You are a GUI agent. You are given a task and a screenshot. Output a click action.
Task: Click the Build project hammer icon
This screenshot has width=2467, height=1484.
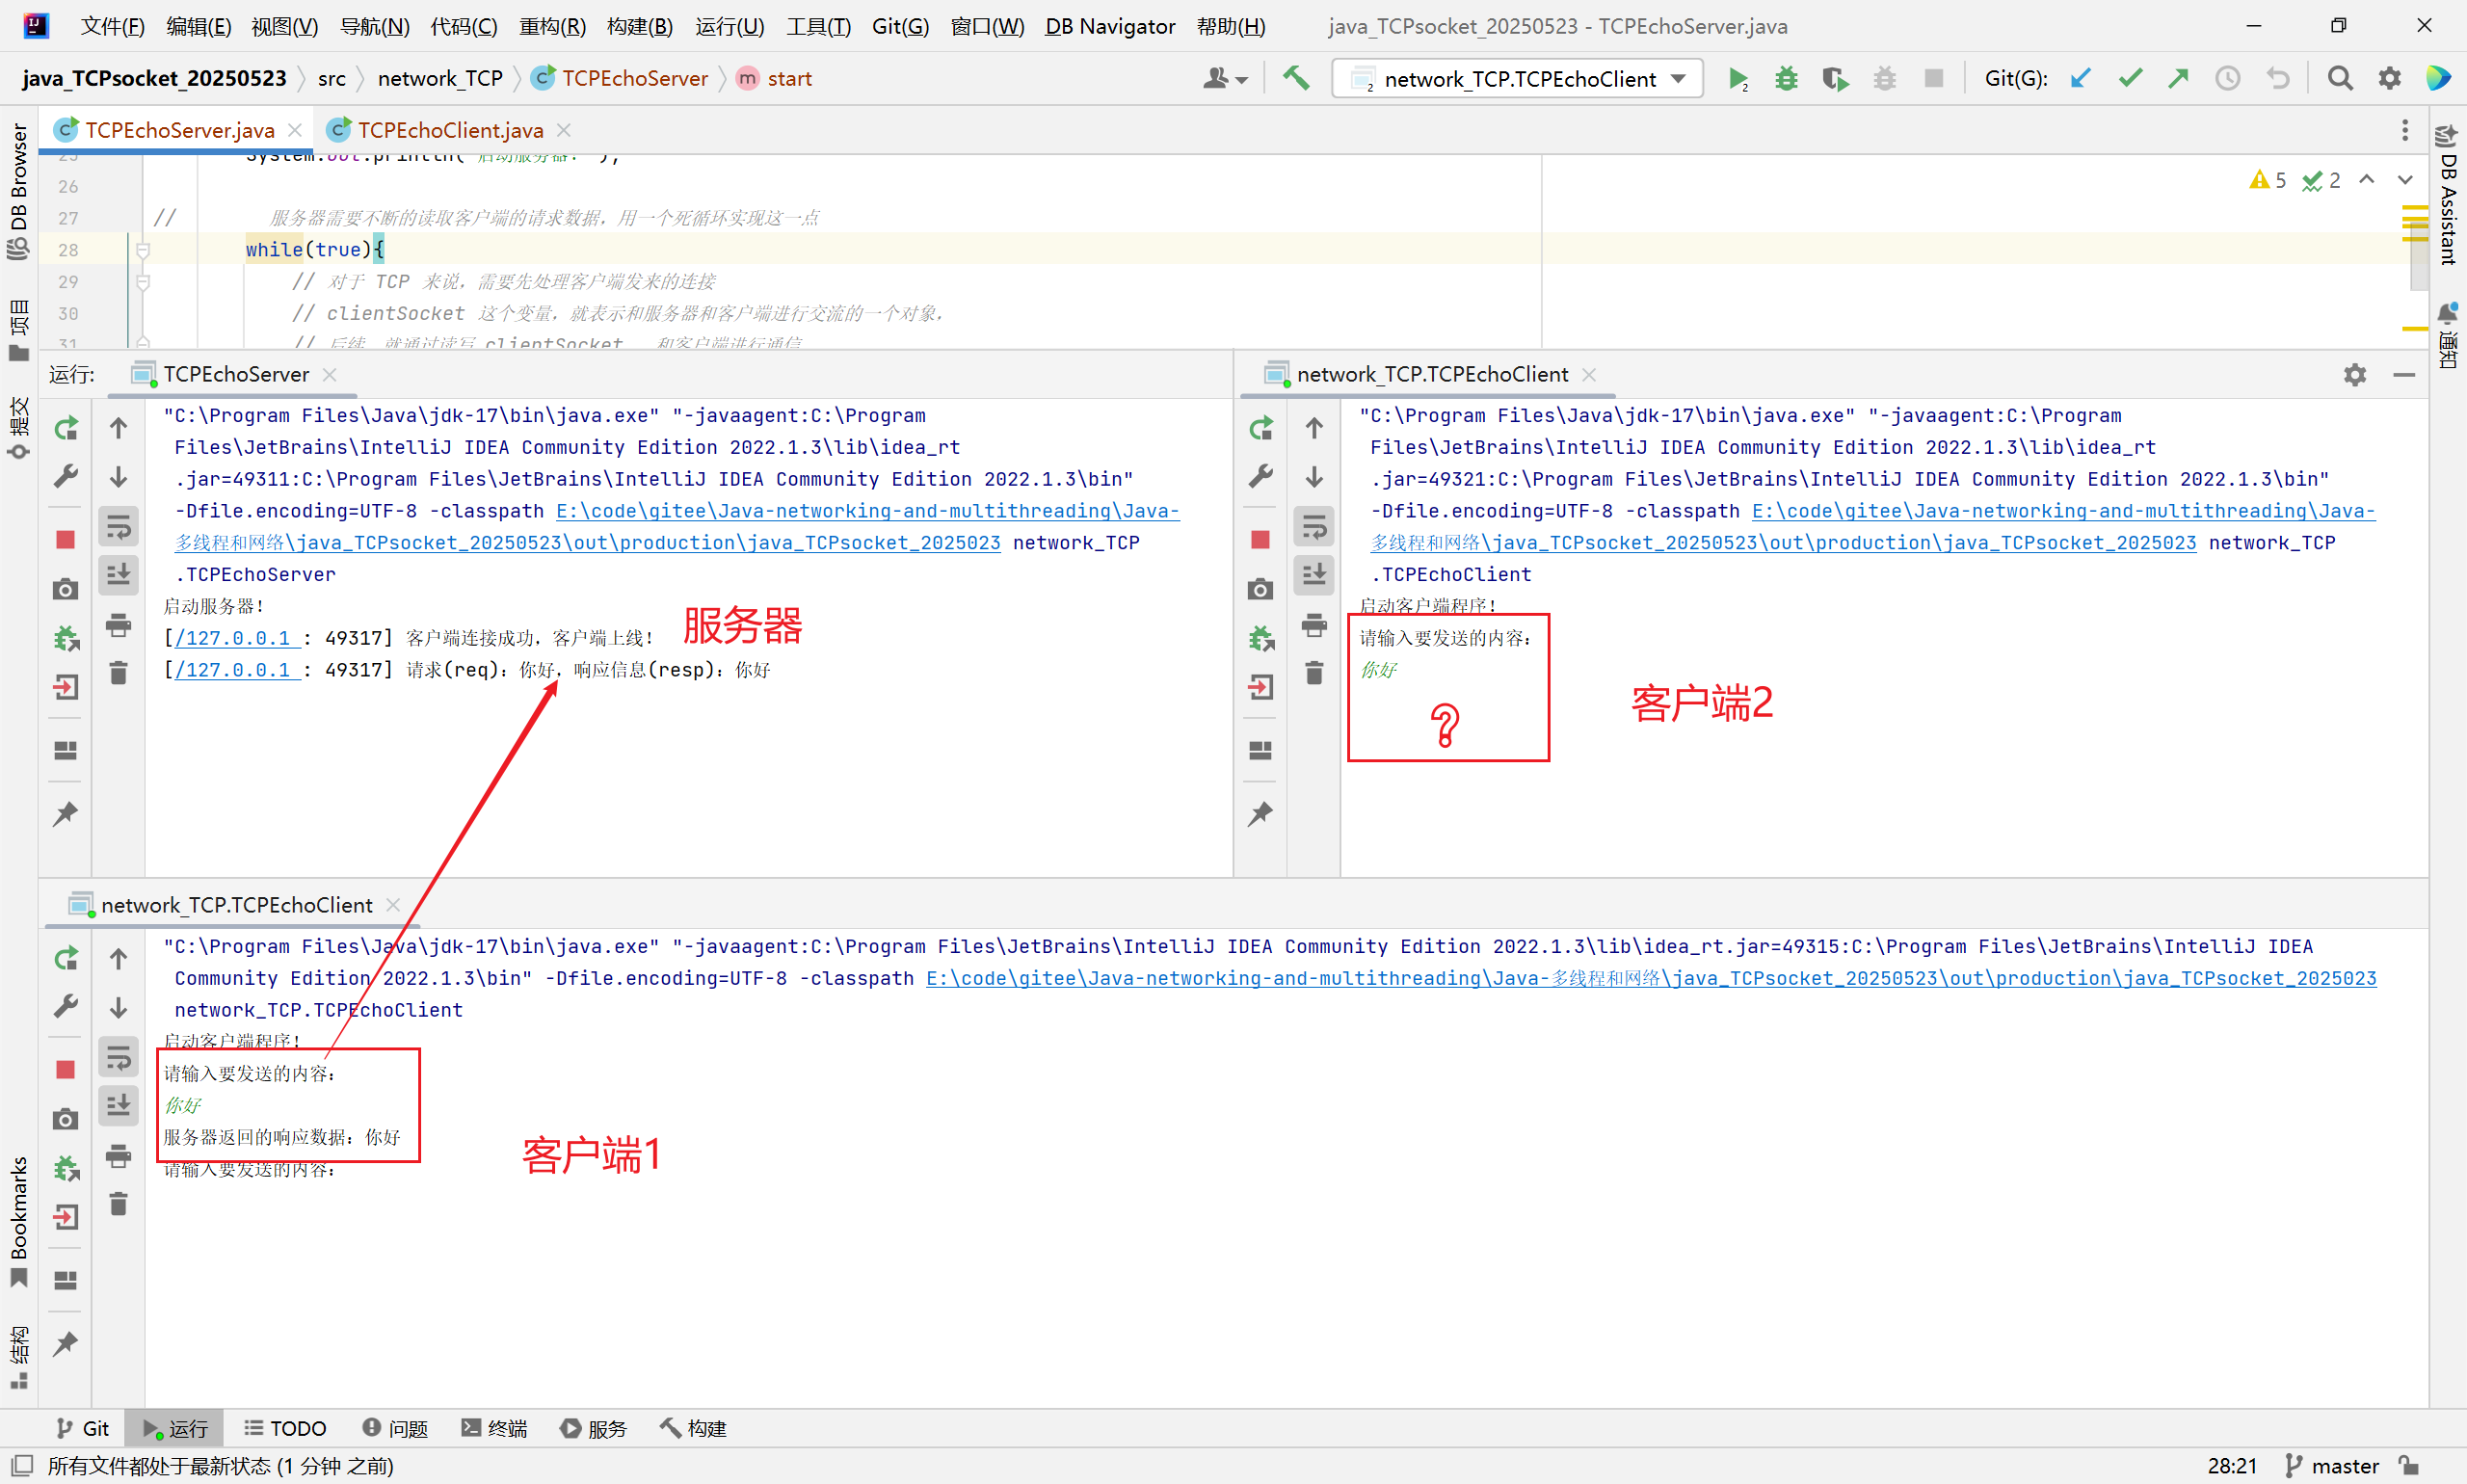(1296, 78)
